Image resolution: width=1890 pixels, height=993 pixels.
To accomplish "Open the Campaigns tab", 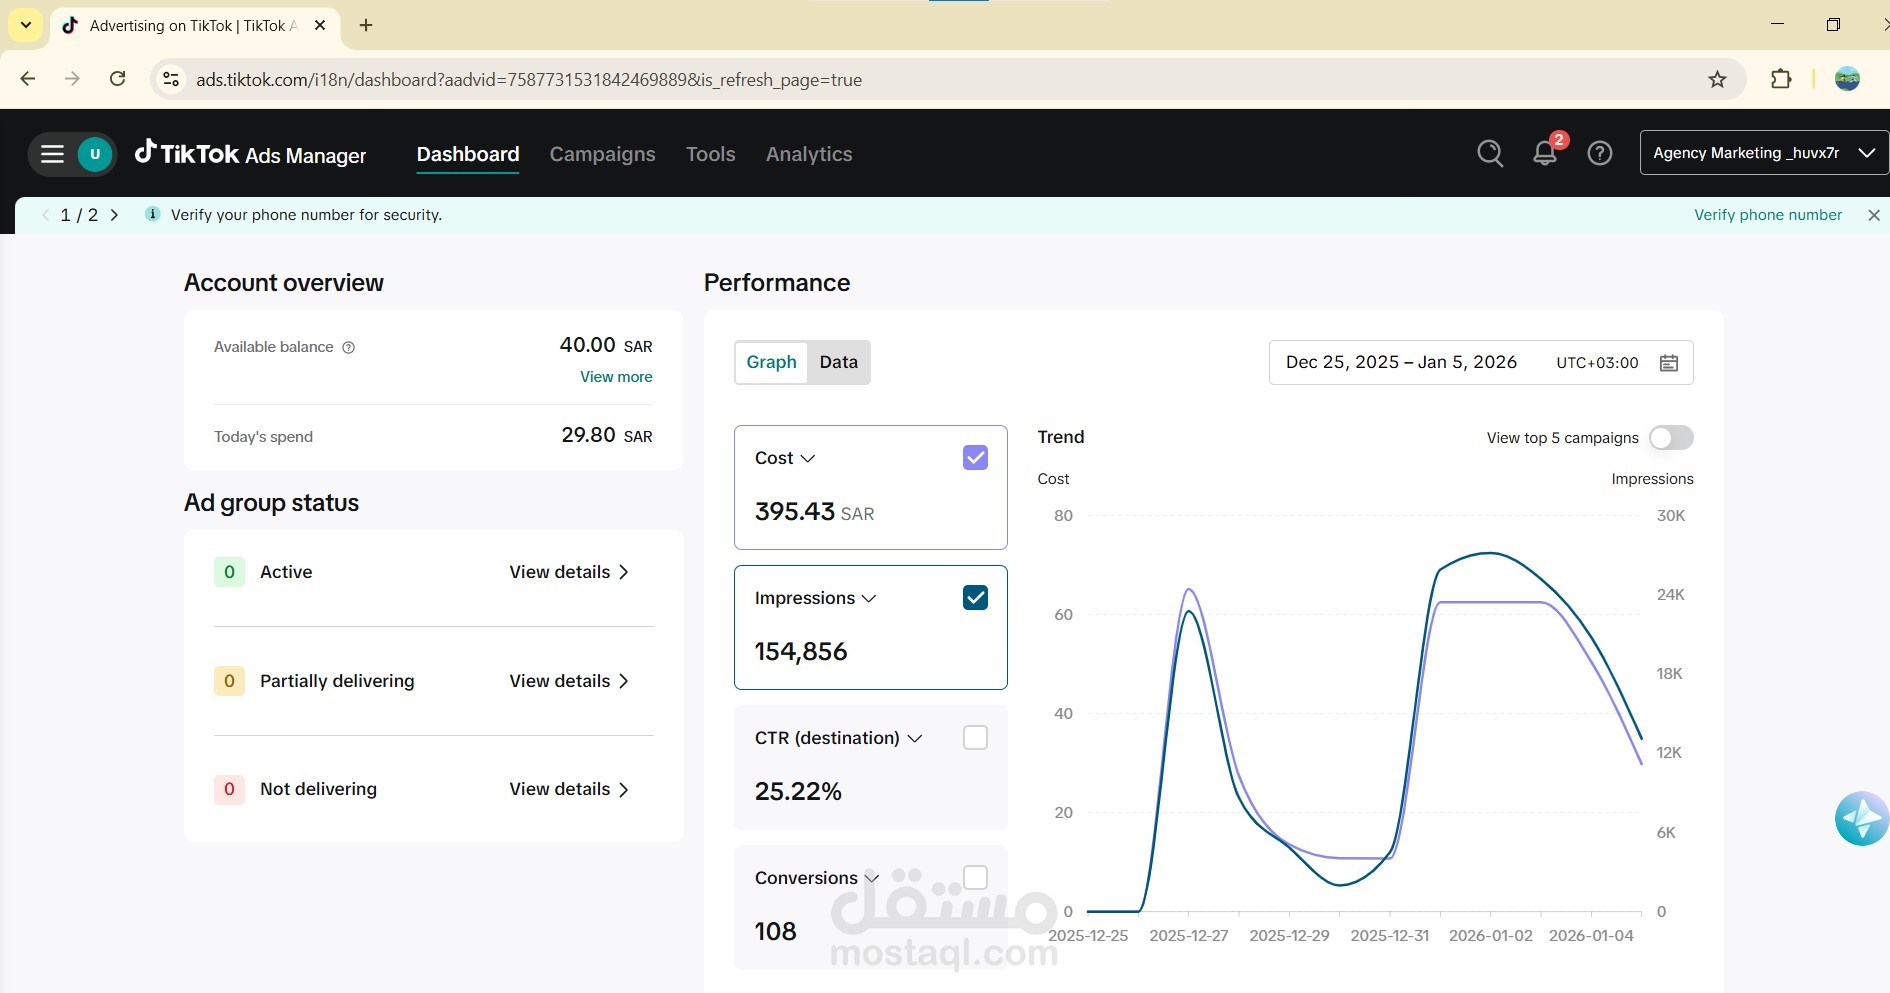I will 603,154.
